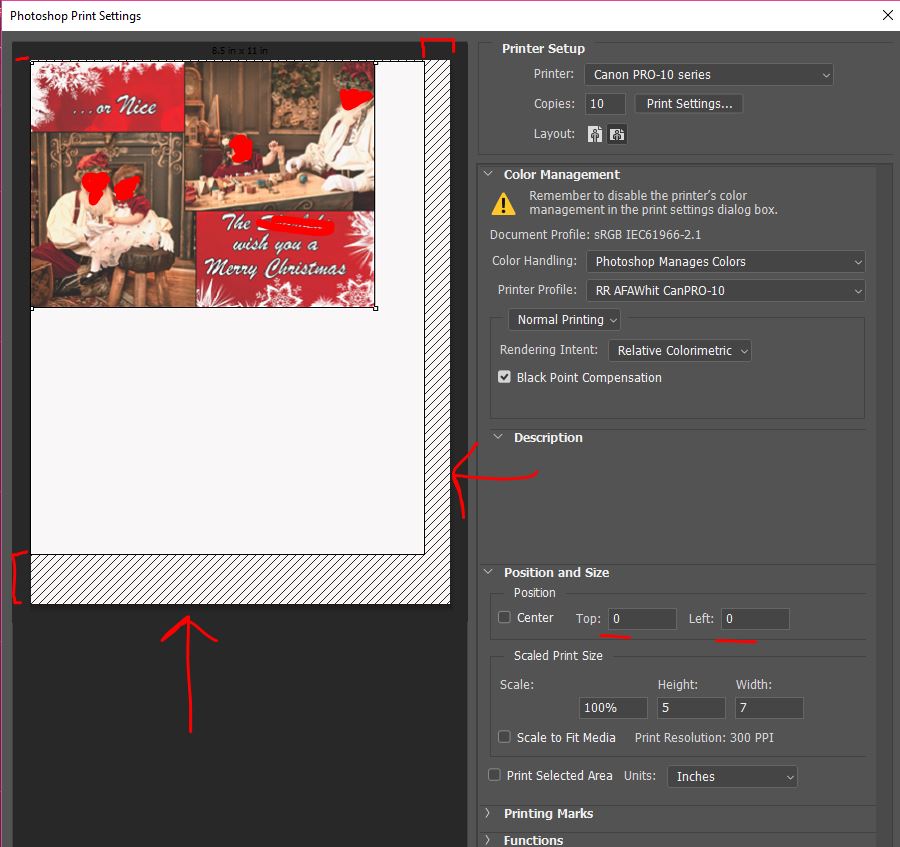Screen dimensions: 900x847
Task: Click the color management warning icon
Action: pyautogui.click(x=503, y=204)
